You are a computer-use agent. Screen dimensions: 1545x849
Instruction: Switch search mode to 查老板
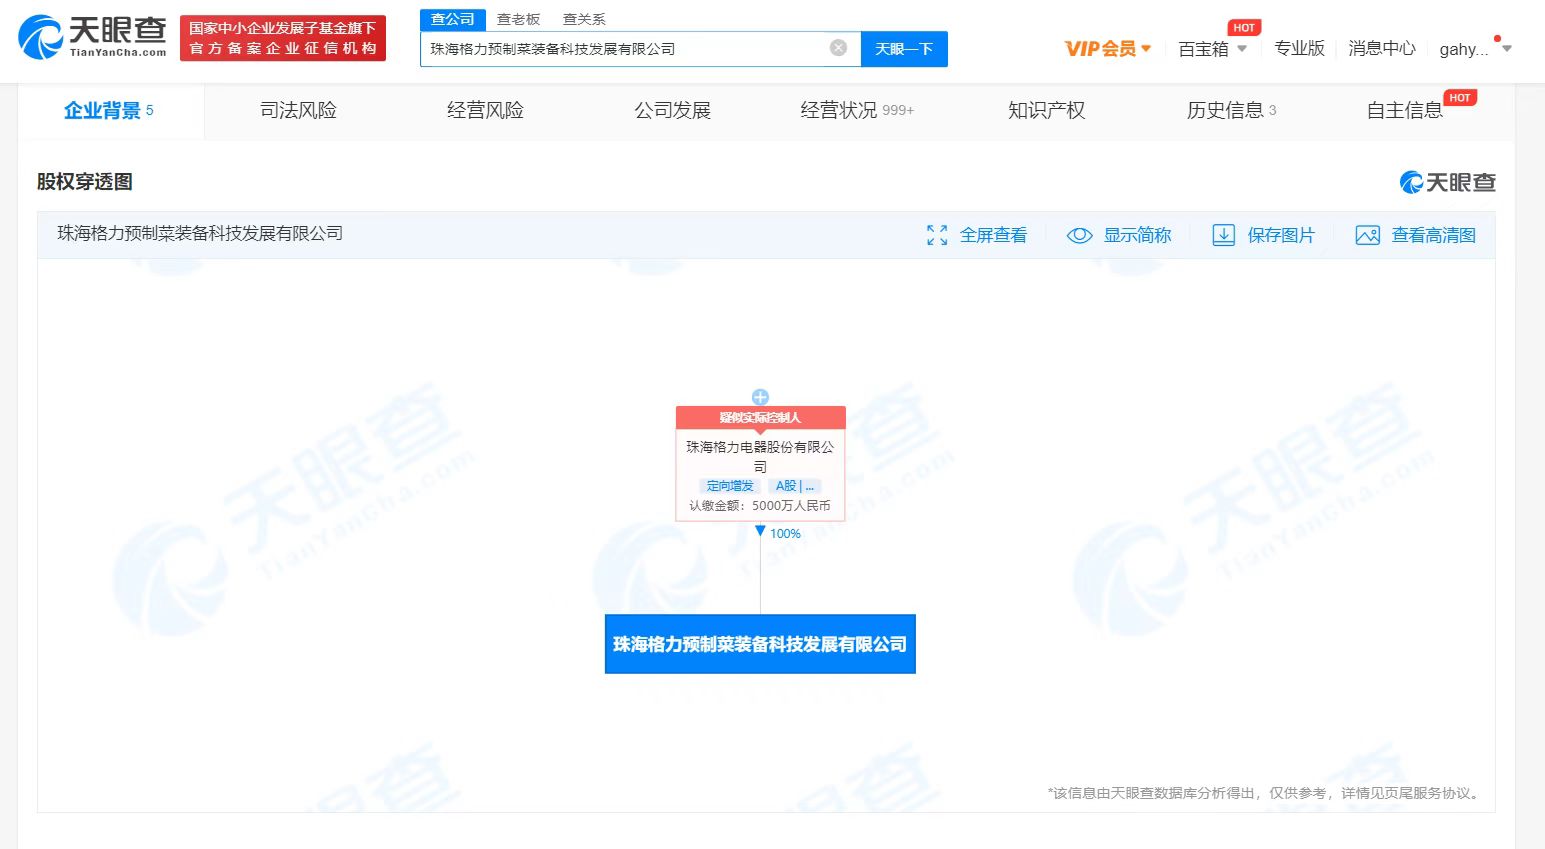(x=518, y=19)
